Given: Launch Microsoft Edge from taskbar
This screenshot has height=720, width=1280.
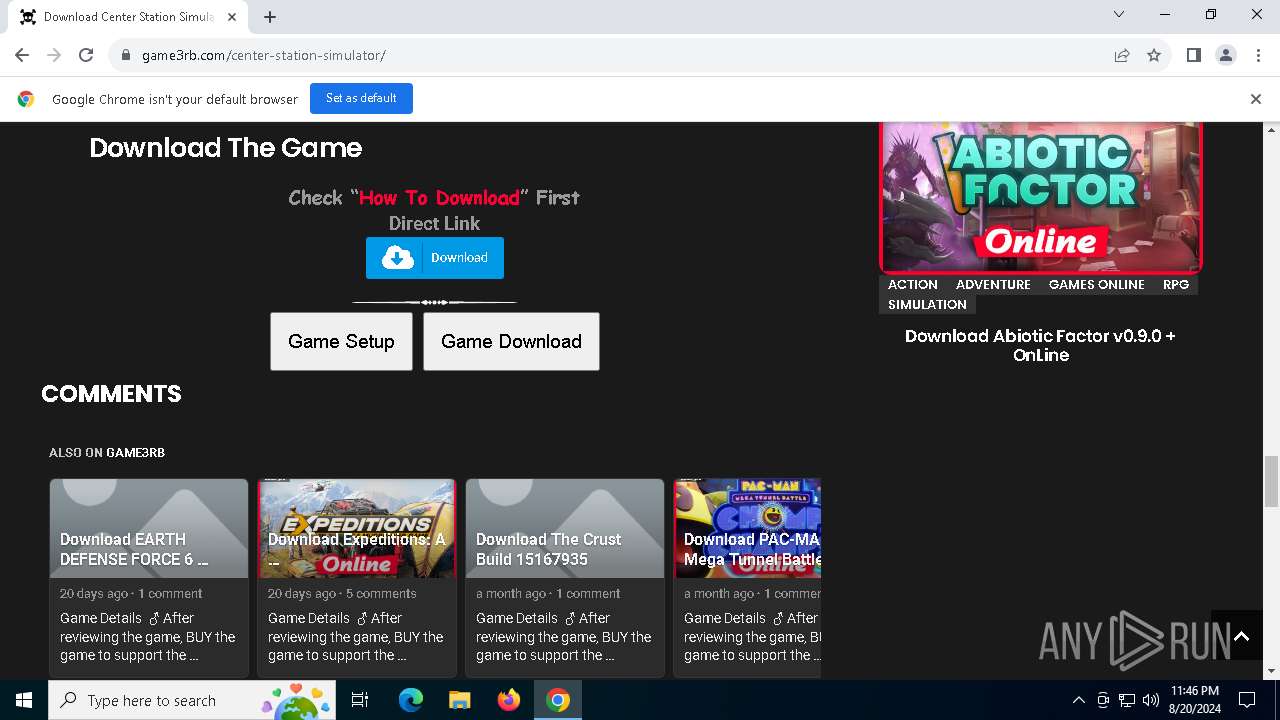Looking at the screenshot, I should click(x=411, y=700).
